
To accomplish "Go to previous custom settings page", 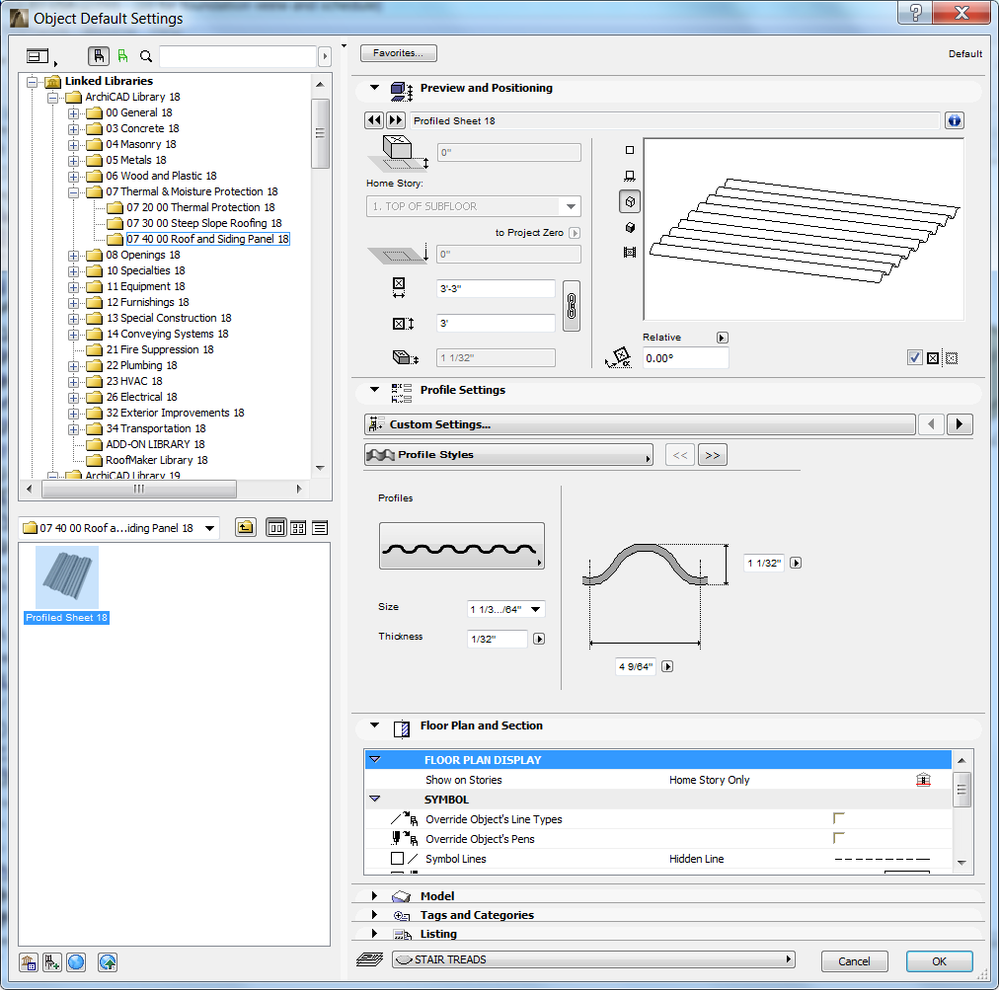I will [x=931, y=424].
